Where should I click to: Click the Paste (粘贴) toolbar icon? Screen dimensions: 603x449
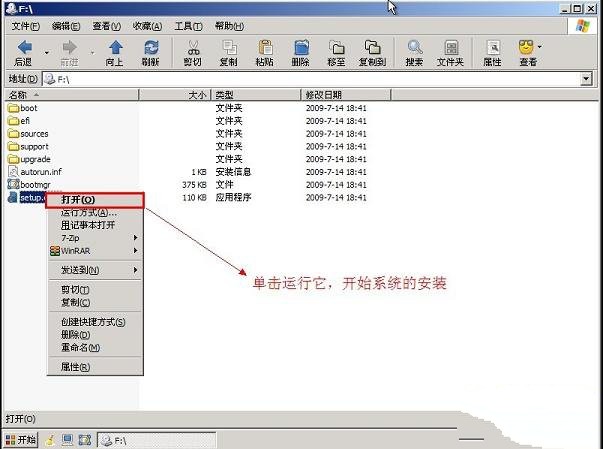(264, 48)
